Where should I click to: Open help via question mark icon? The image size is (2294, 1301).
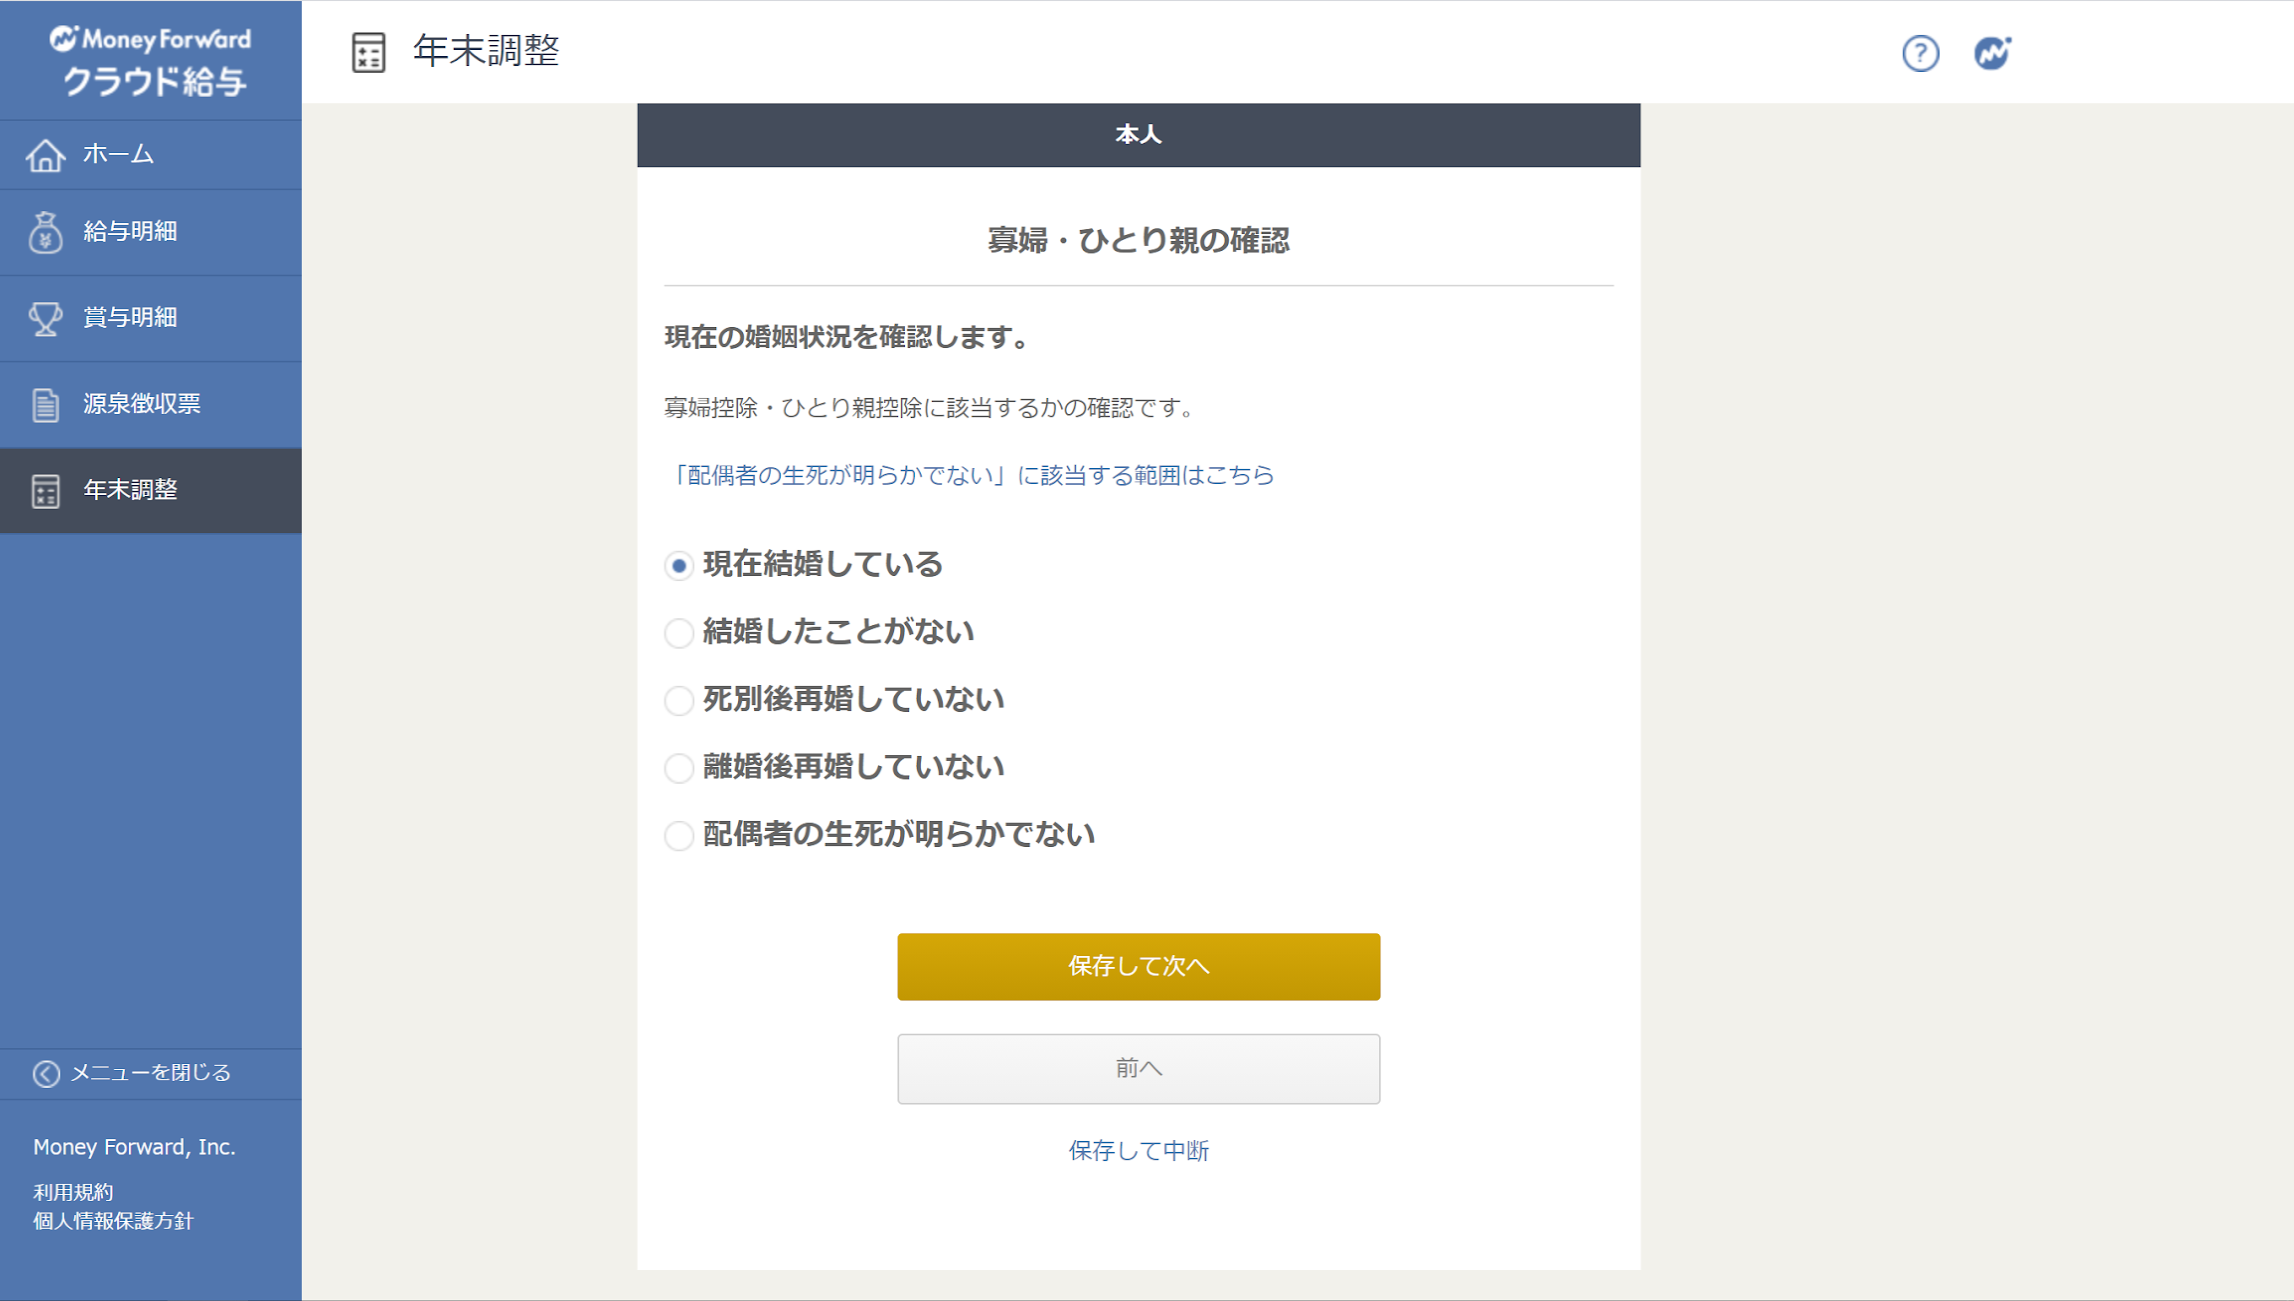(x=1920, y=53)
